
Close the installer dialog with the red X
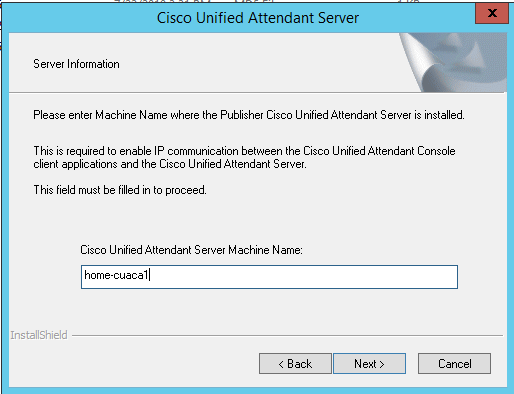coord(492,13)
